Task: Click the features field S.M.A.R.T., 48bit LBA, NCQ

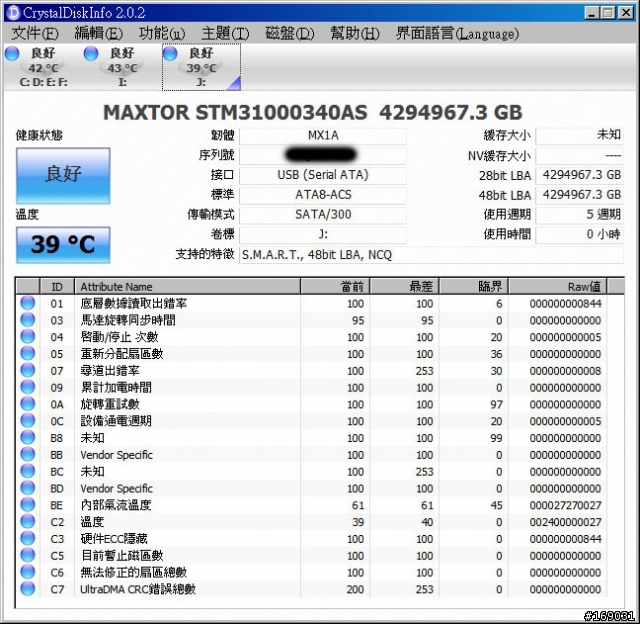Action: click(x=431, y=255)
